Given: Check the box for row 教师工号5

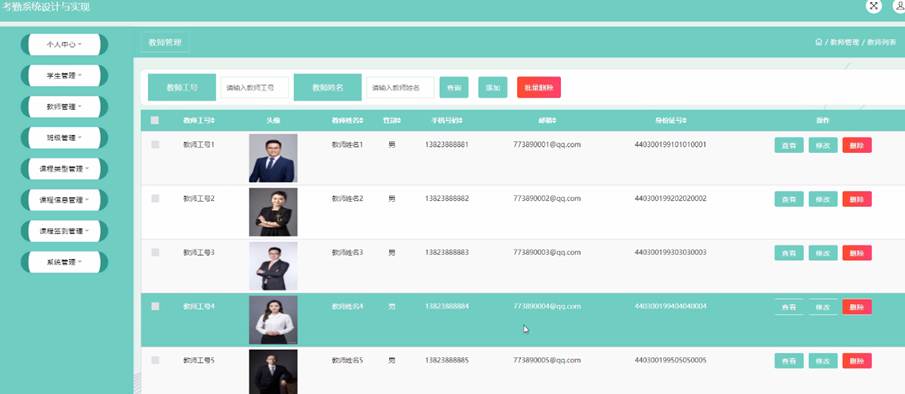Looking at the screenshot, I should [155, 360].
